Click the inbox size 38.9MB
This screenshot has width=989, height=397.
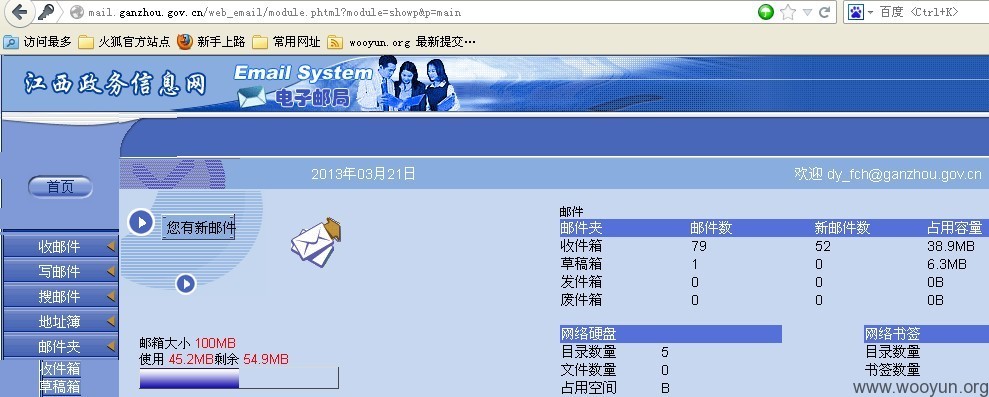click(x=951, y=246)
